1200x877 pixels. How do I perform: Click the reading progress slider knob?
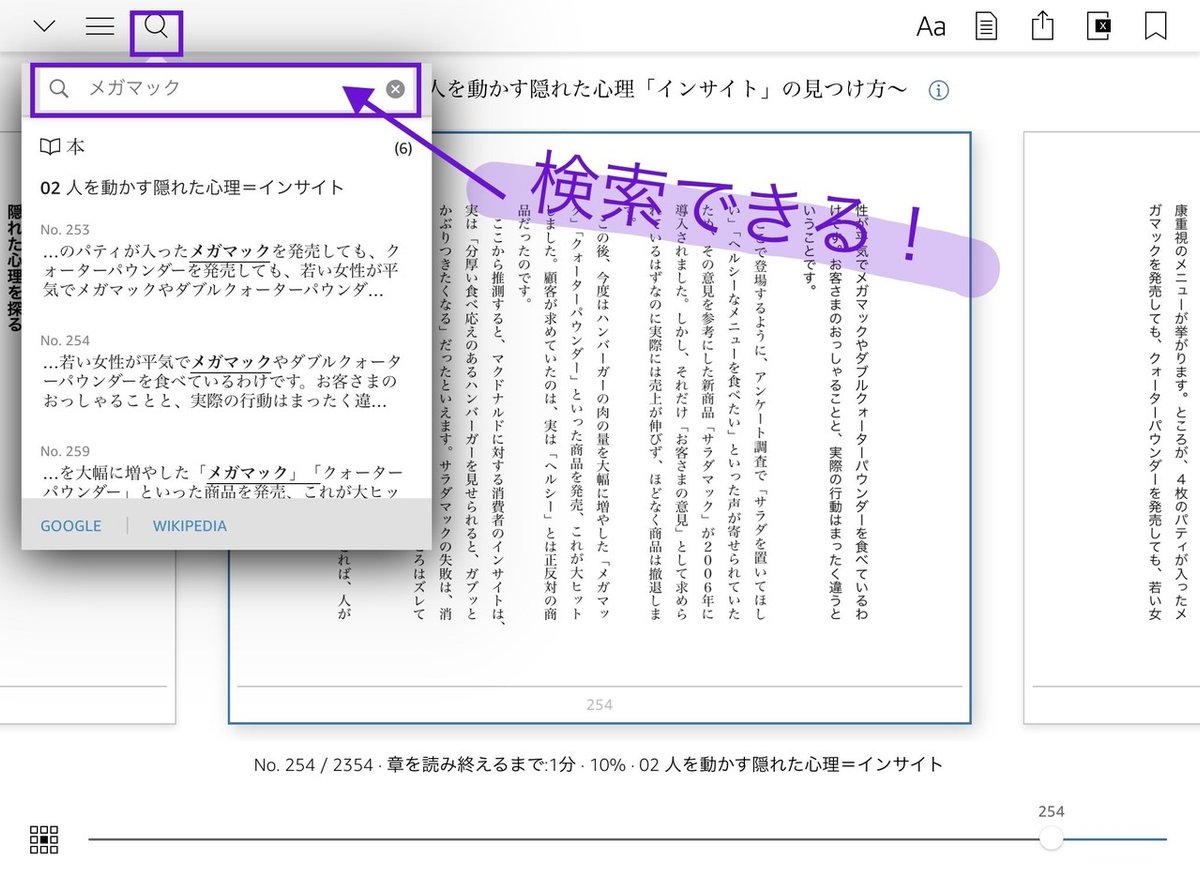pyautogui.click(x=1051, y=839)
